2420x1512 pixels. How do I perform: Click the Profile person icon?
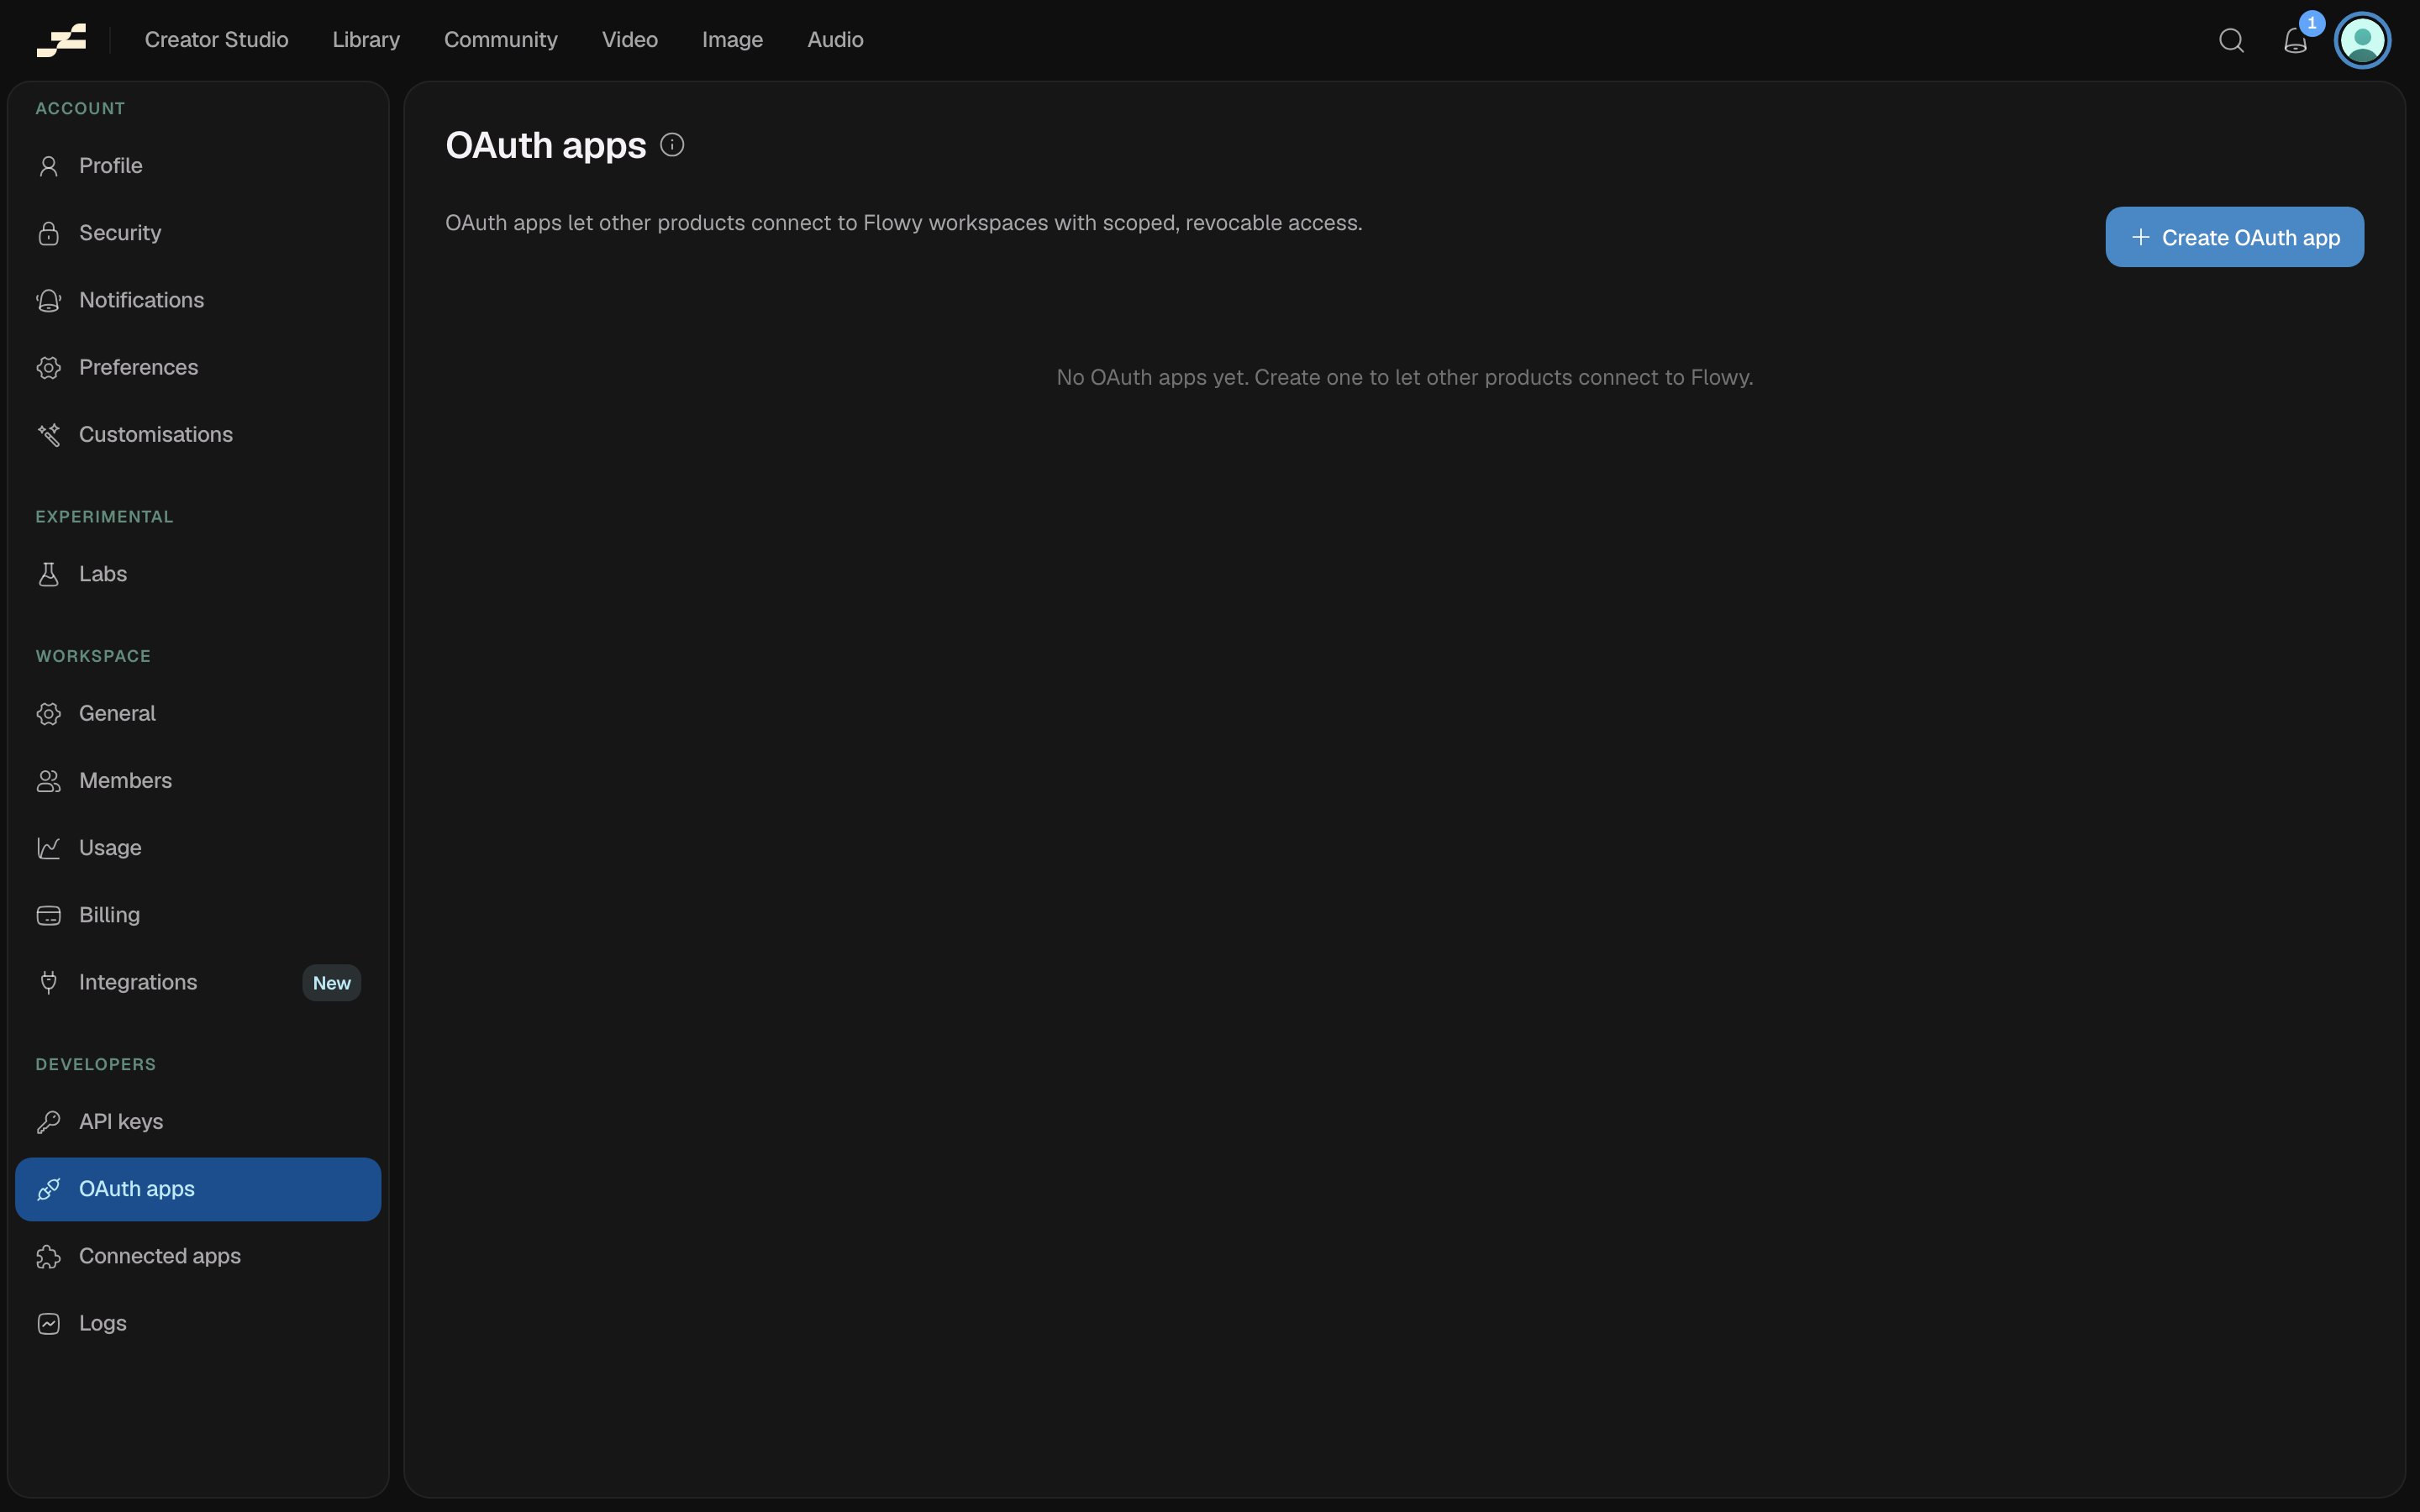coord(48,166)
